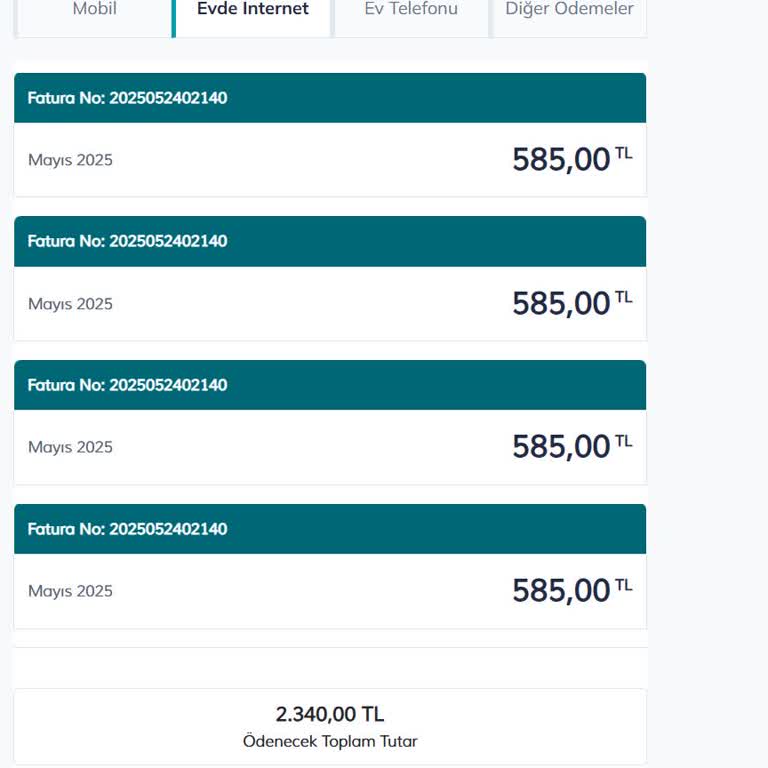The image size is (768, 768).
Task: Select the fourth invoice's Fatura No header
Action: 128,529
